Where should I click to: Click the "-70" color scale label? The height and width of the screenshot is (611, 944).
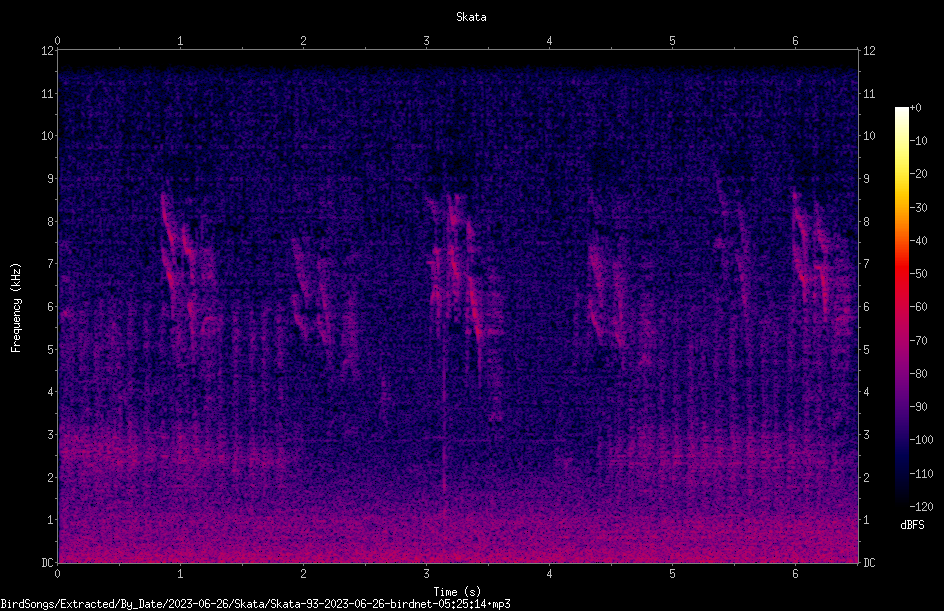point(918,341)
